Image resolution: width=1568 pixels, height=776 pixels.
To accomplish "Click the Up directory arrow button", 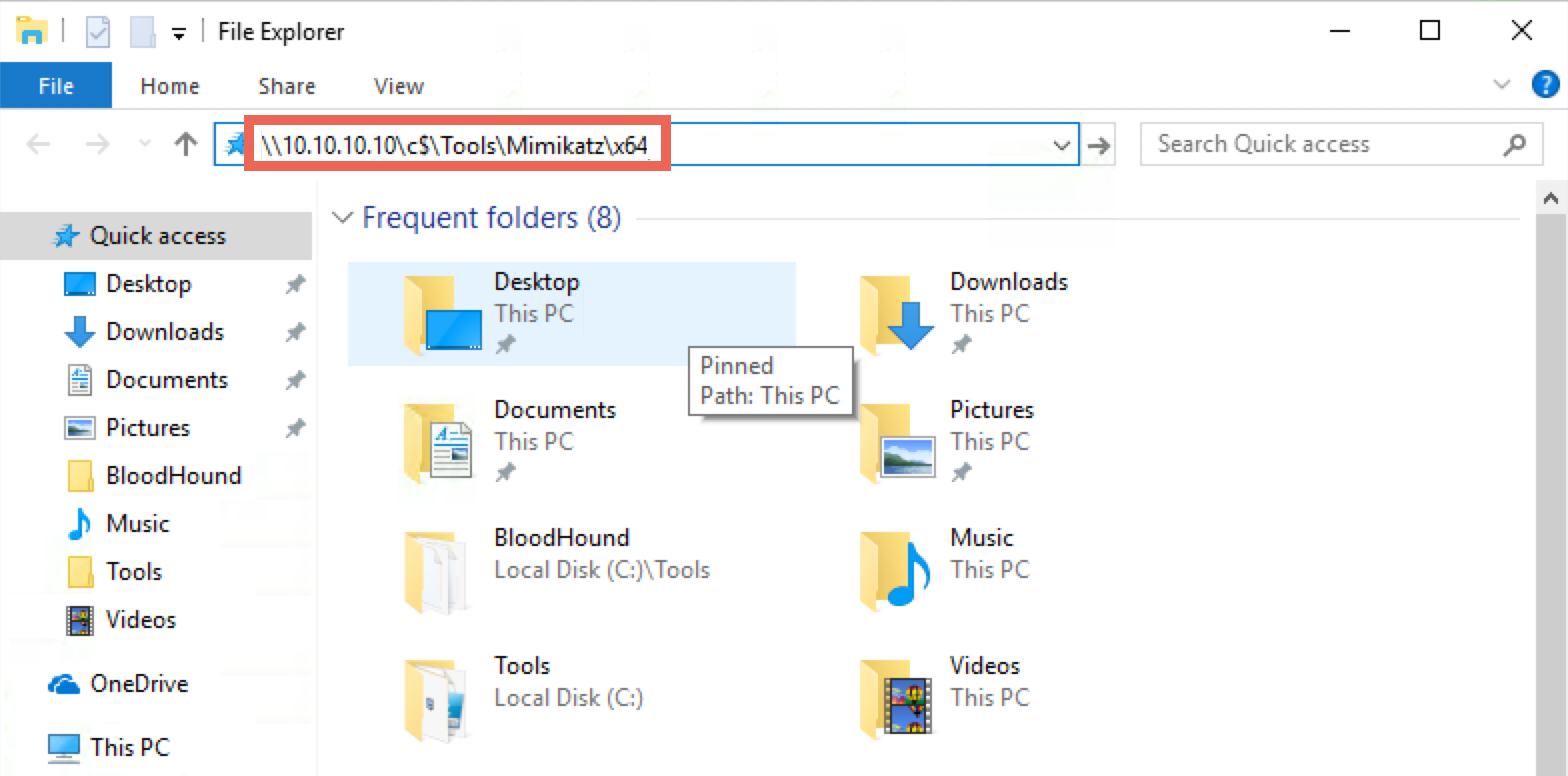I will [185, 145].
